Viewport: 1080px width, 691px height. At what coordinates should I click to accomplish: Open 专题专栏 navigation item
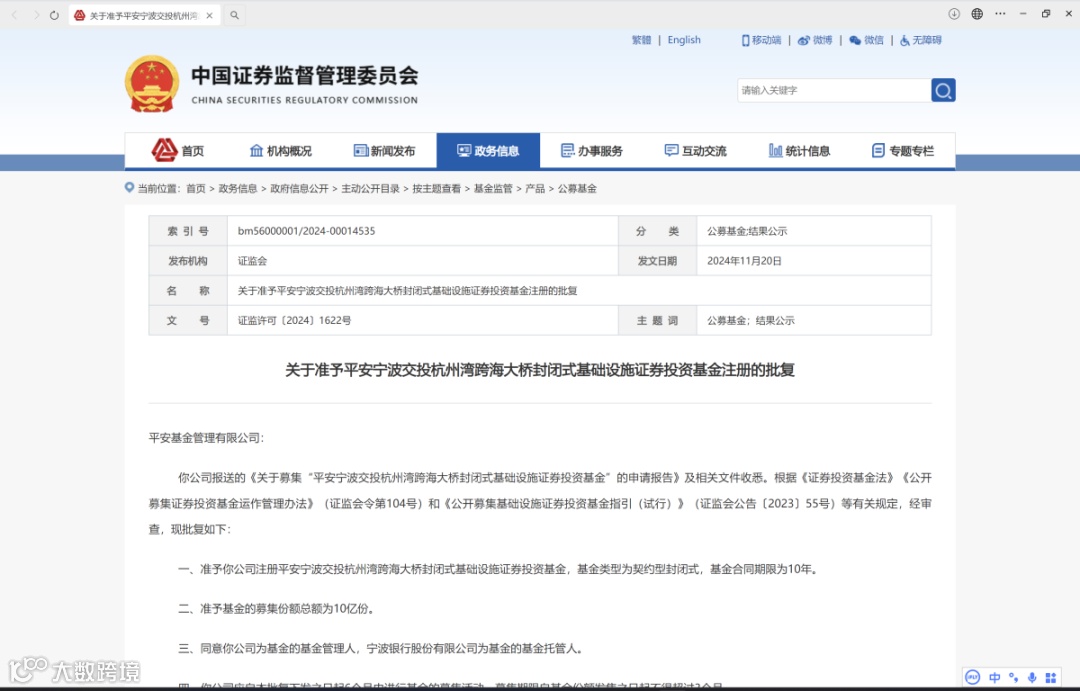pos(903,151)
